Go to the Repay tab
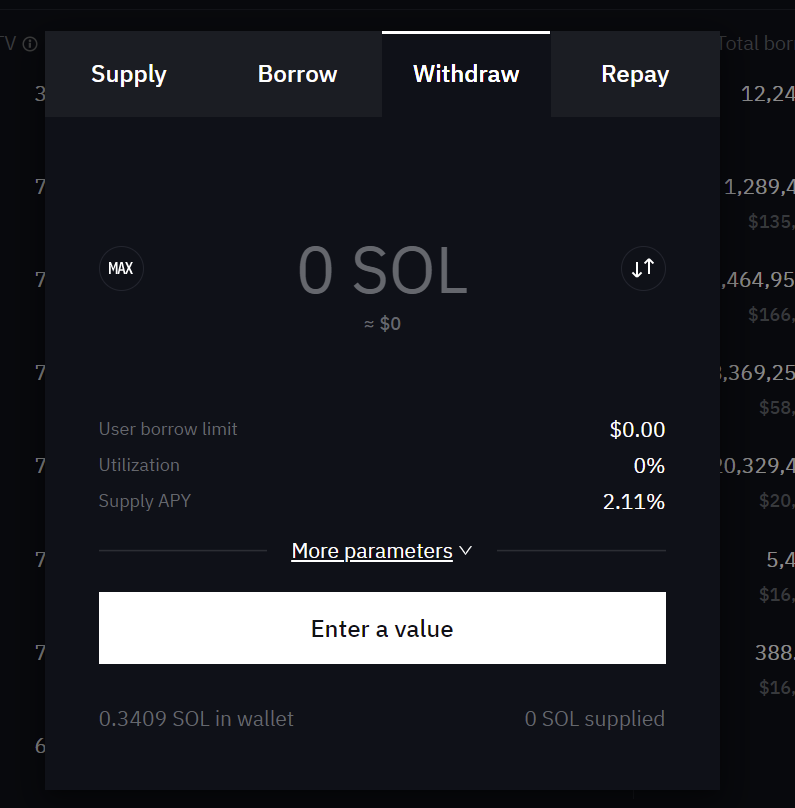 click(635, 74)
